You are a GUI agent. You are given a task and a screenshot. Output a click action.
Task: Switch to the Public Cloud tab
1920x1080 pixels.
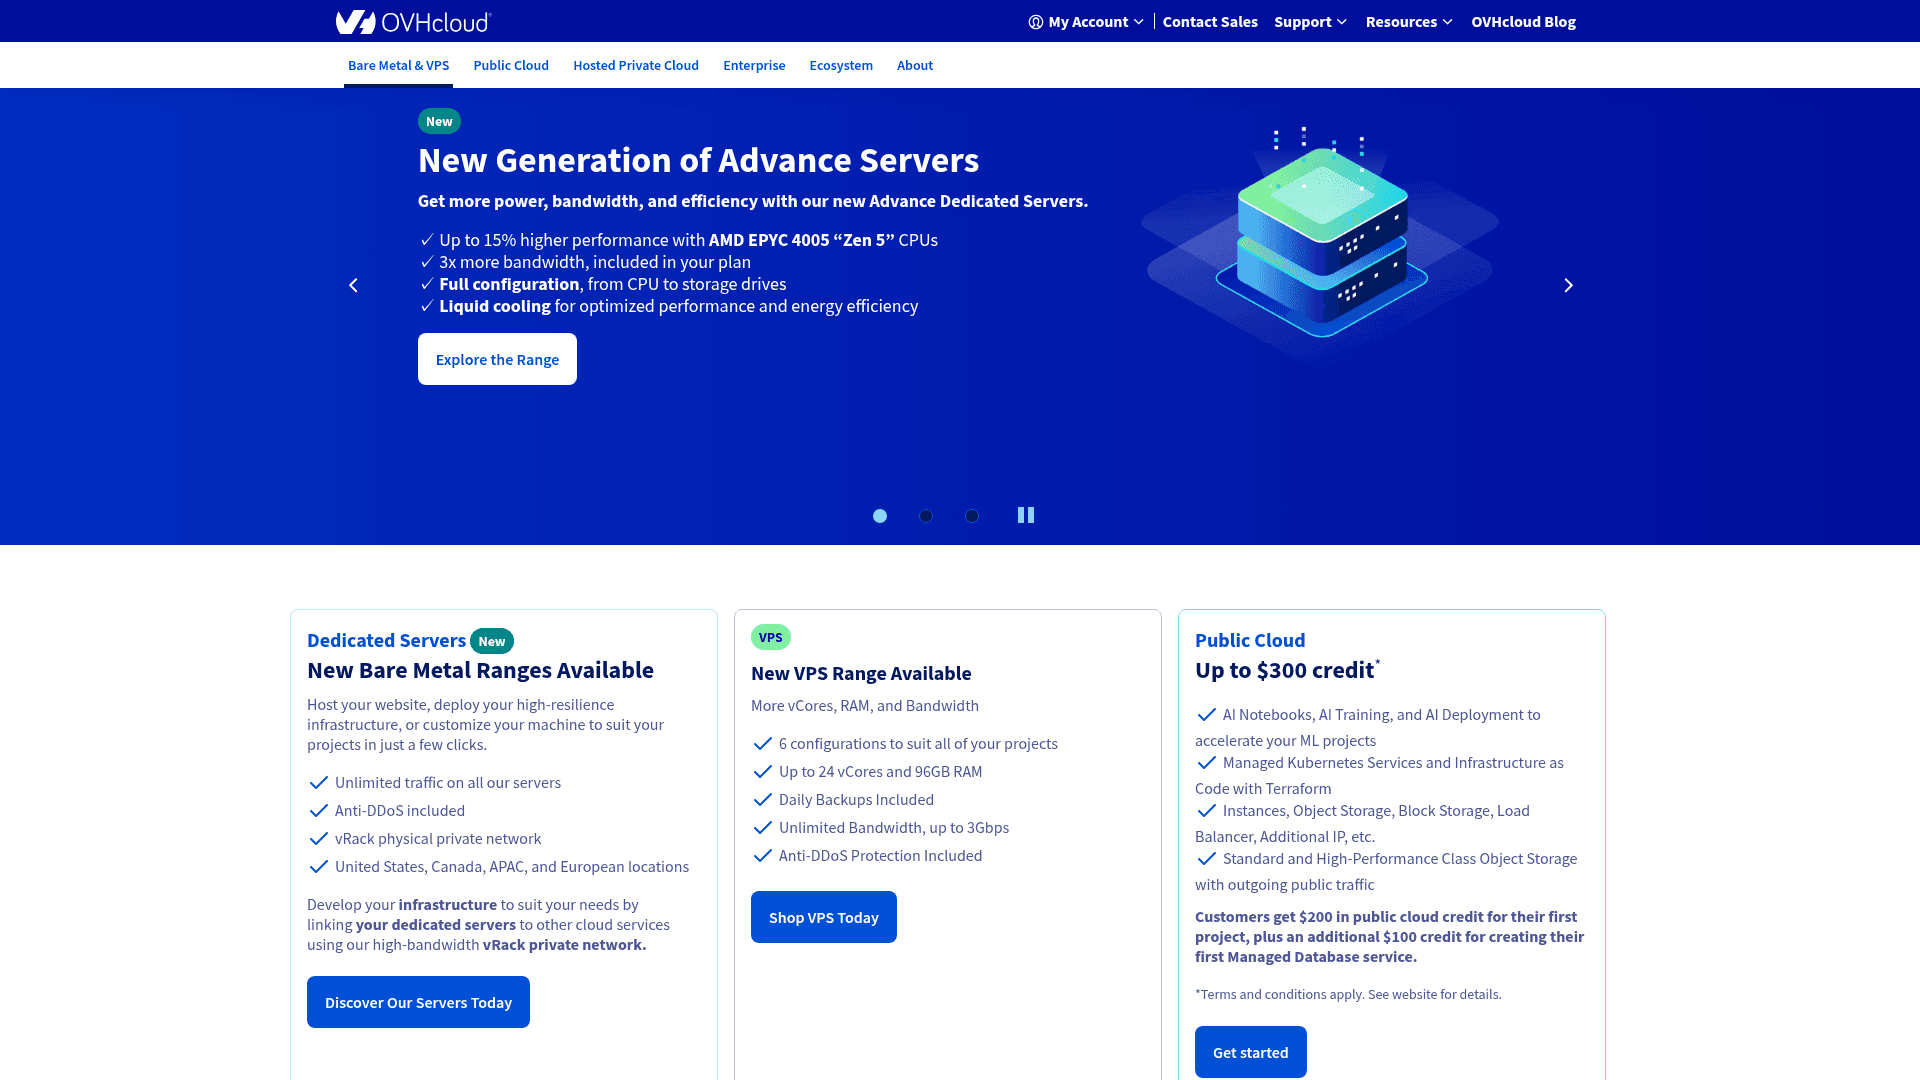click(x=511, y=65)
